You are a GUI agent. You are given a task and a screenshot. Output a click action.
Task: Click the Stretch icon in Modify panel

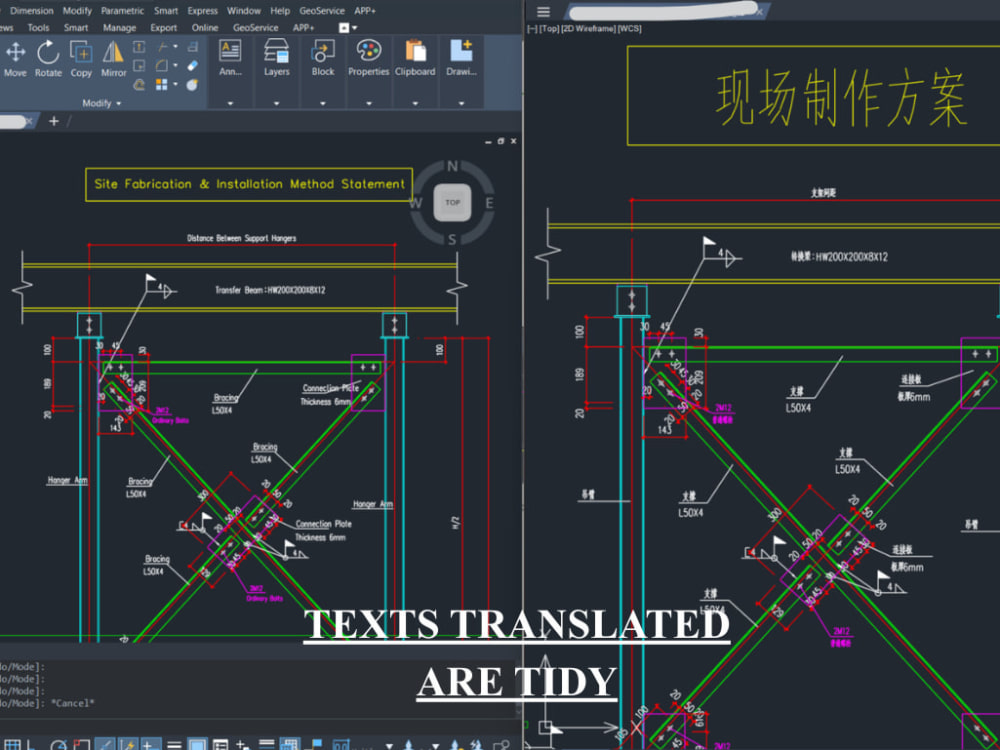click(x=139, y=47)
